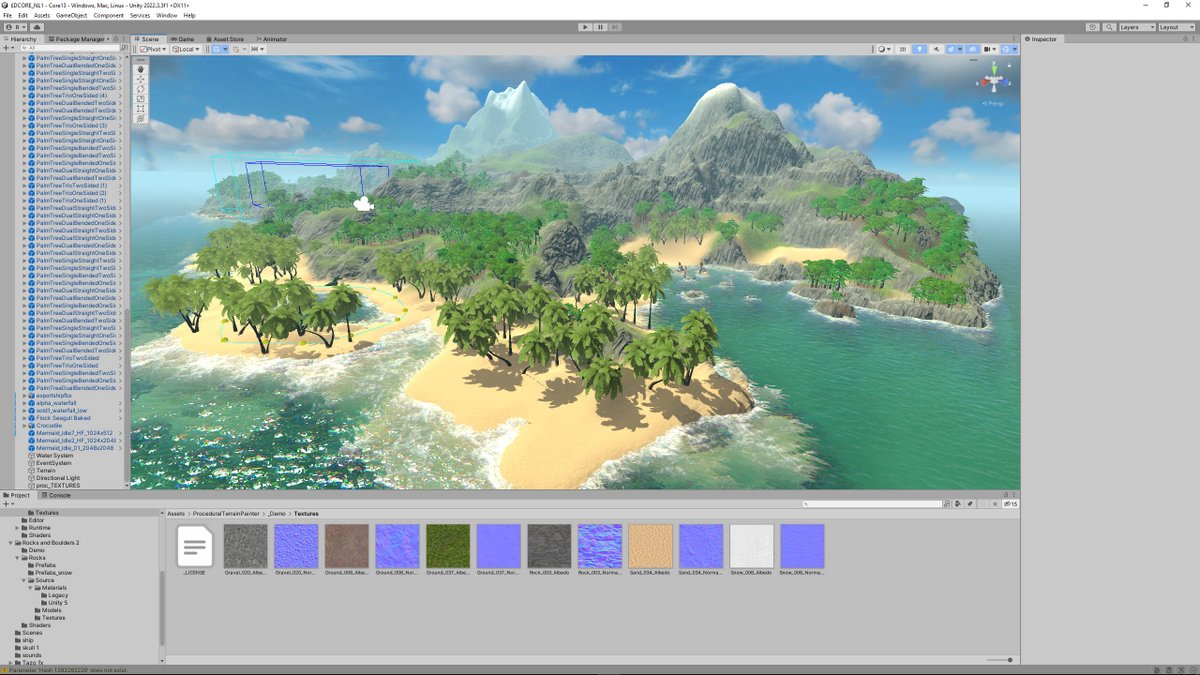Open the Local handle rotation dropdown
The width and height of the screenshot is (1200, 675).
(187, 49)
